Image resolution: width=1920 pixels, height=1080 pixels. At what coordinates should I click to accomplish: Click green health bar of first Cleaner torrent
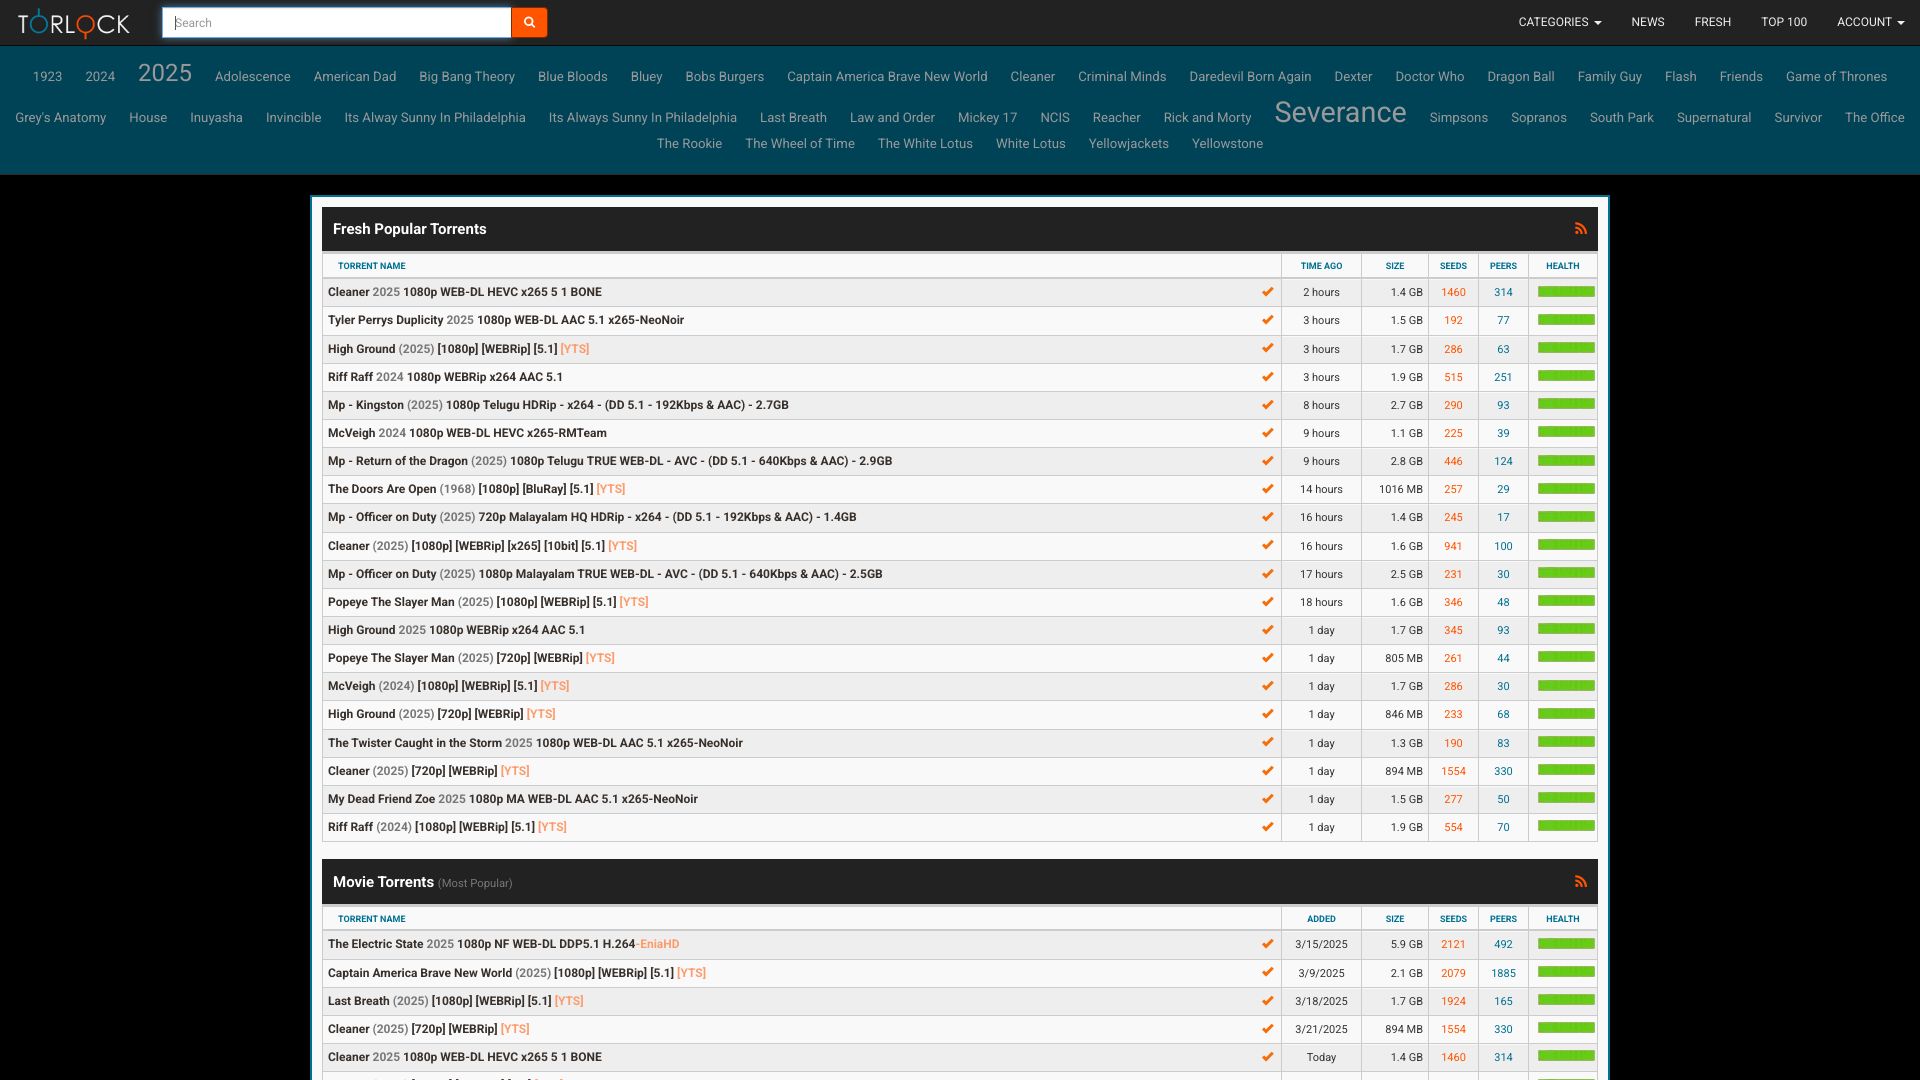tap(1565, 292)
